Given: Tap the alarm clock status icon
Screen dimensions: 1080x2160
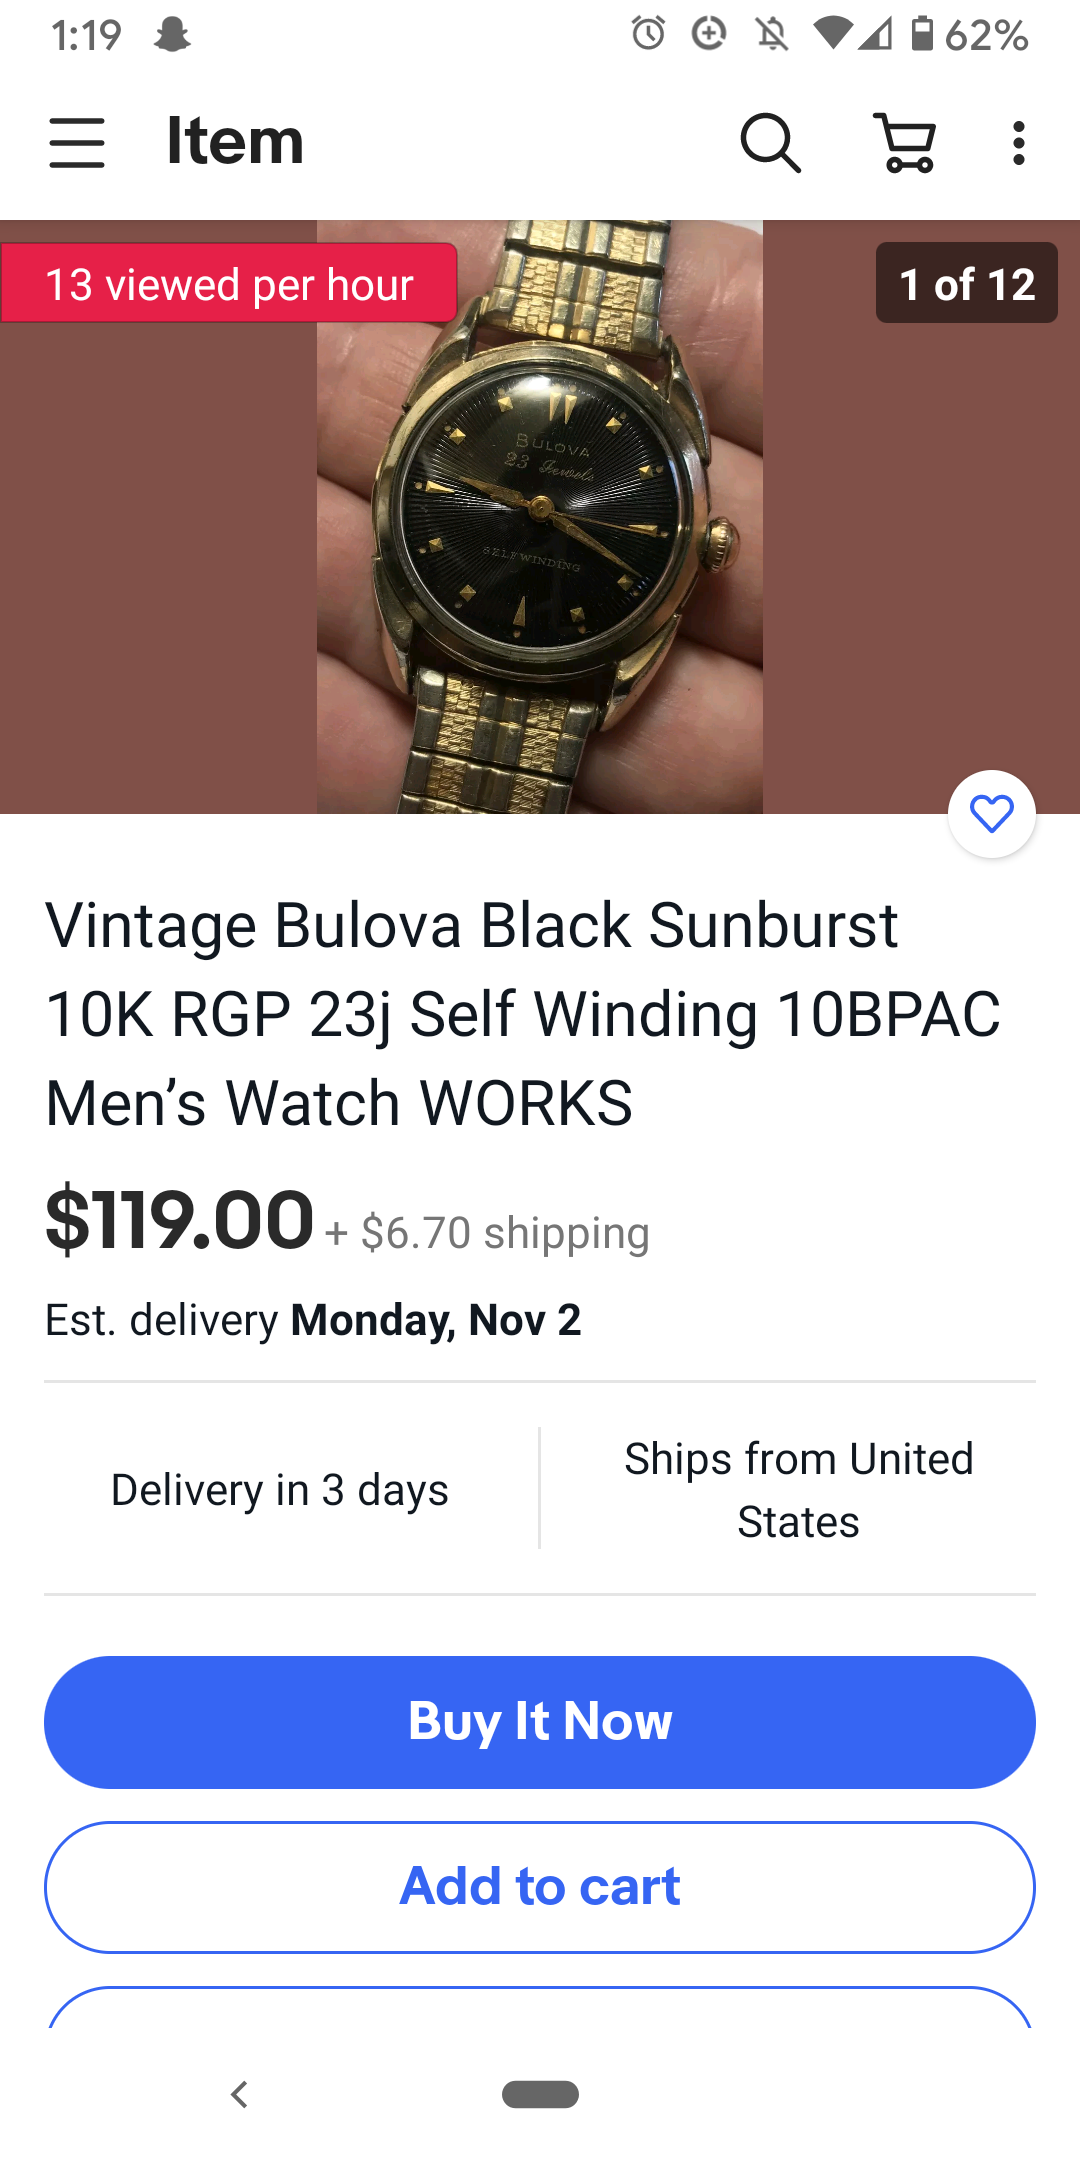Looking at the screenshot, I should pyautogui.click(x=648, y=34).
